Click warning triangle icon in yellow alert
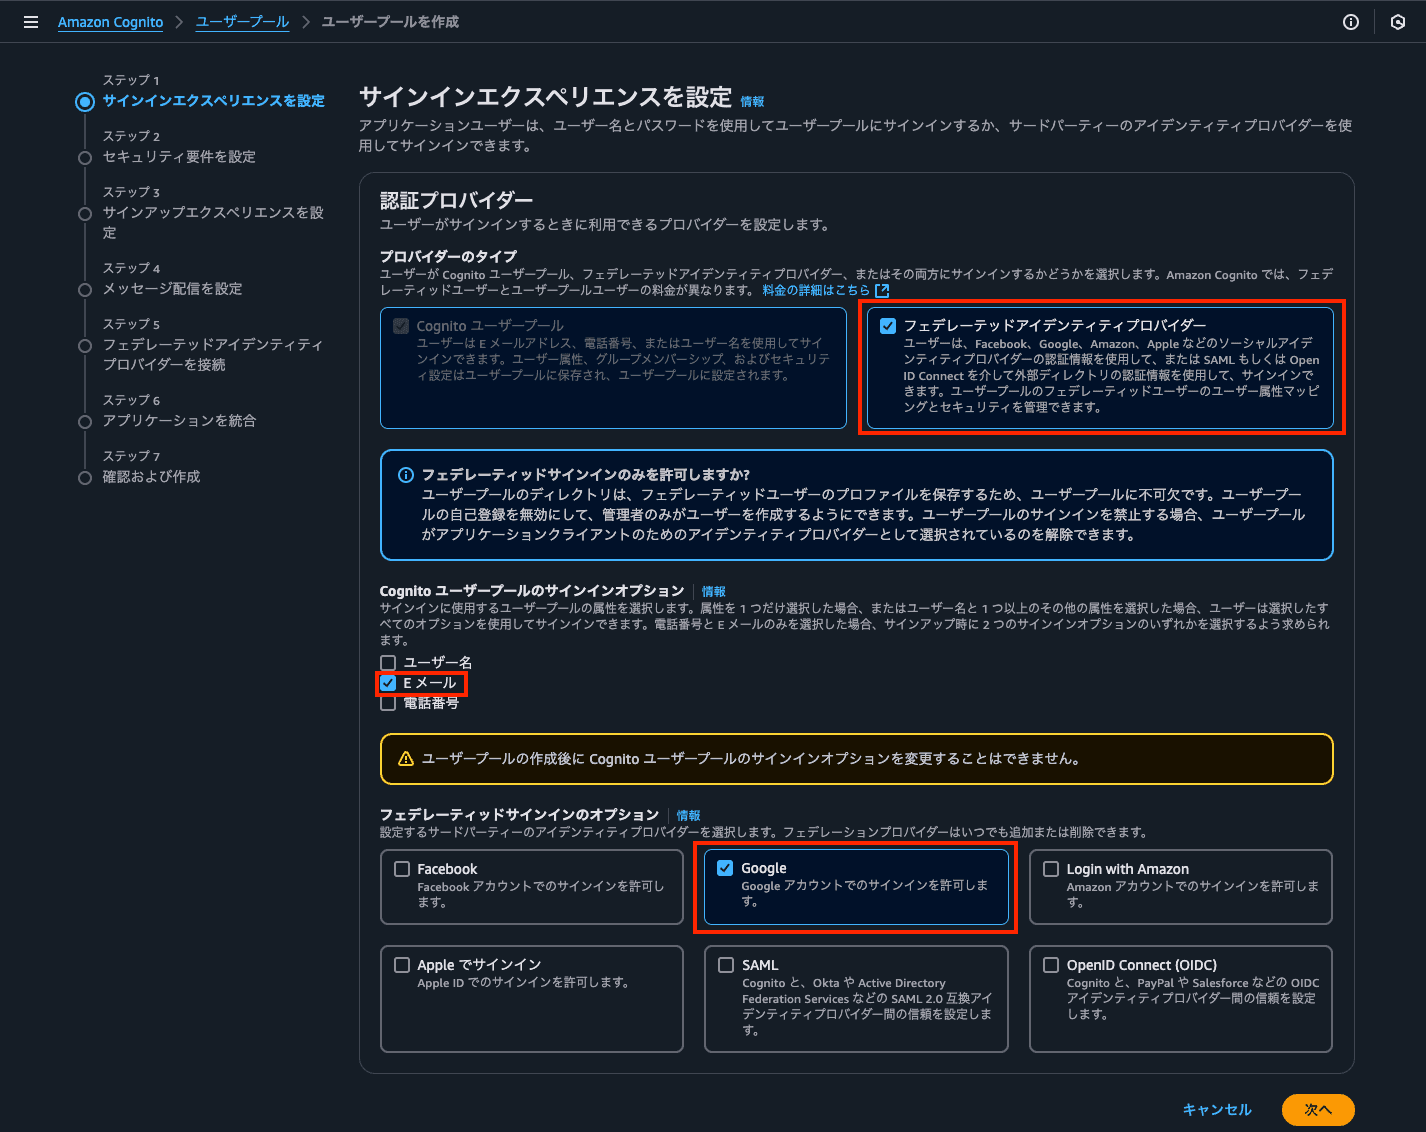Screen dimensions: 1426x1132 406,759
